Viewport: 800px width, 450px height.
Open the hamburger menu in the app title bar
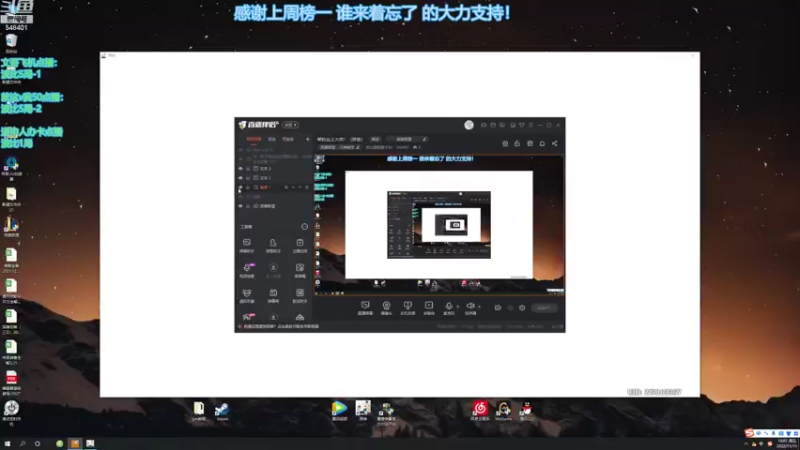tap(531, 125)
